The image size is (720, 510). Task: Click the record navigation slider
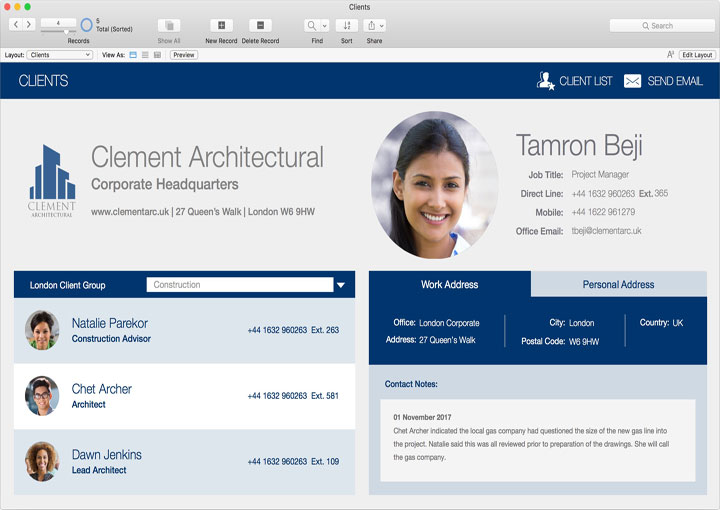click(58, 32)
